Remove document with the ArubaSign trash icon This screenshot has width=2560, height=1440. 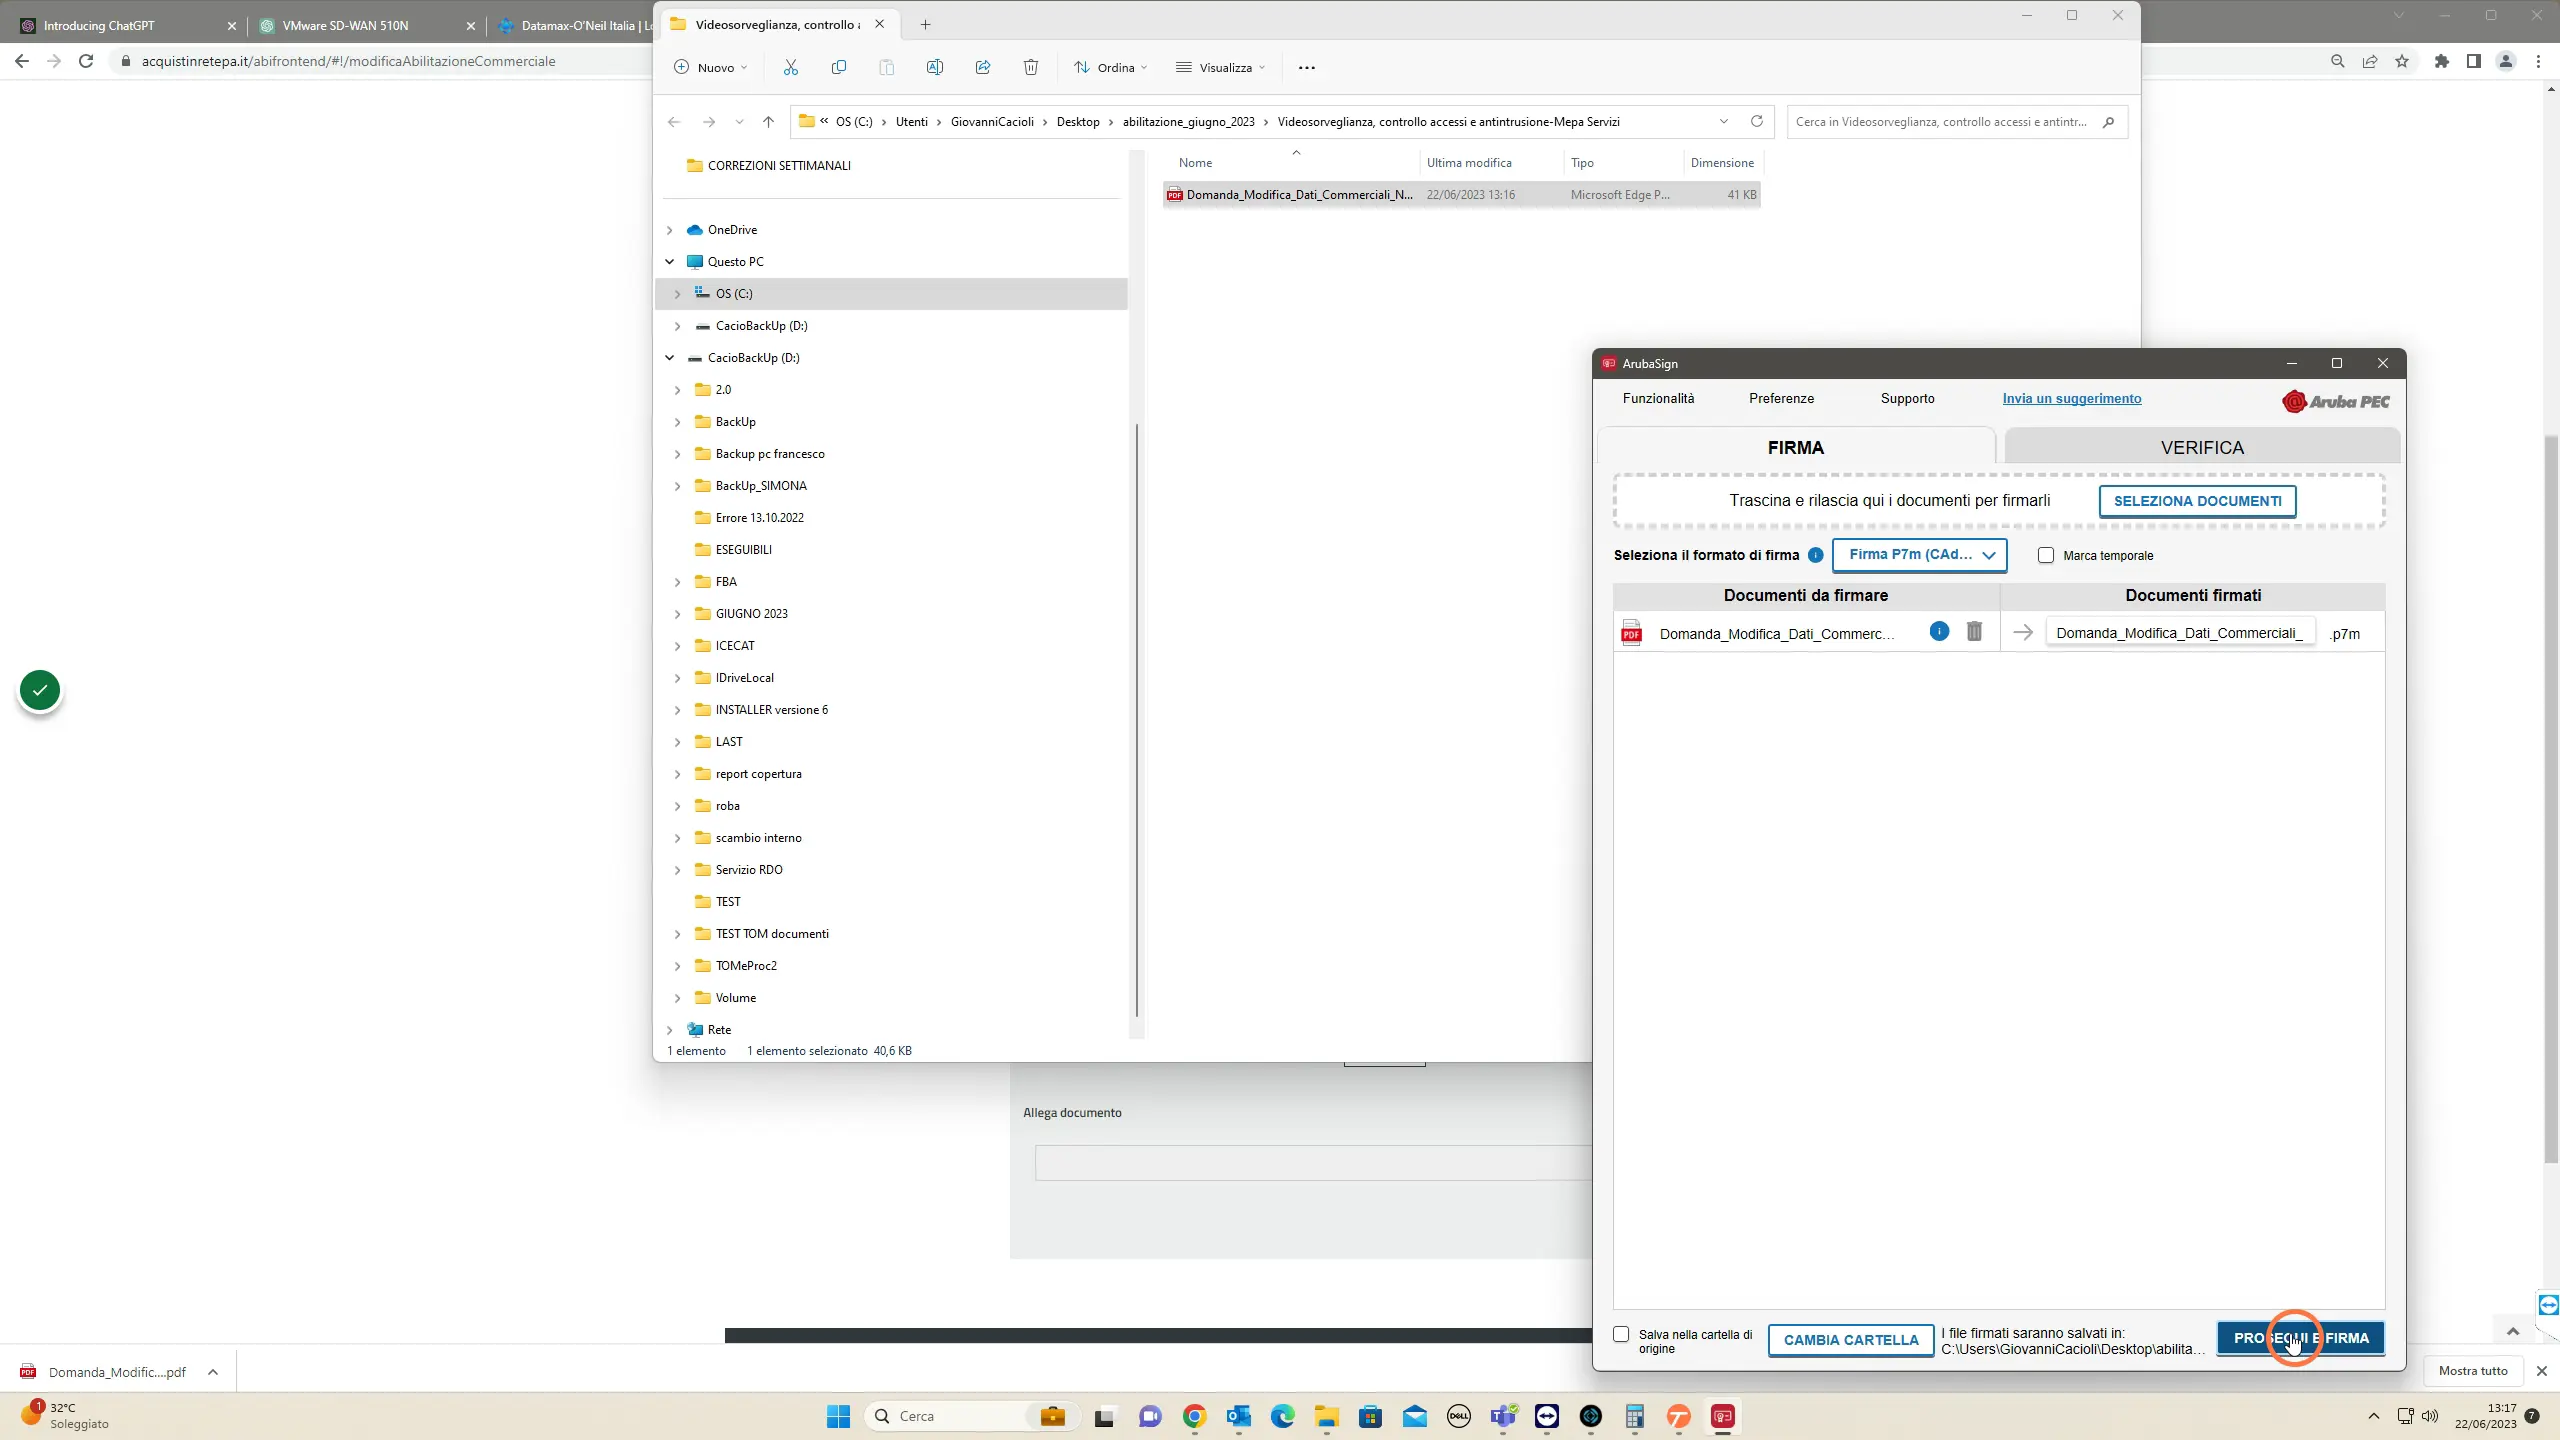(1974, 631)
